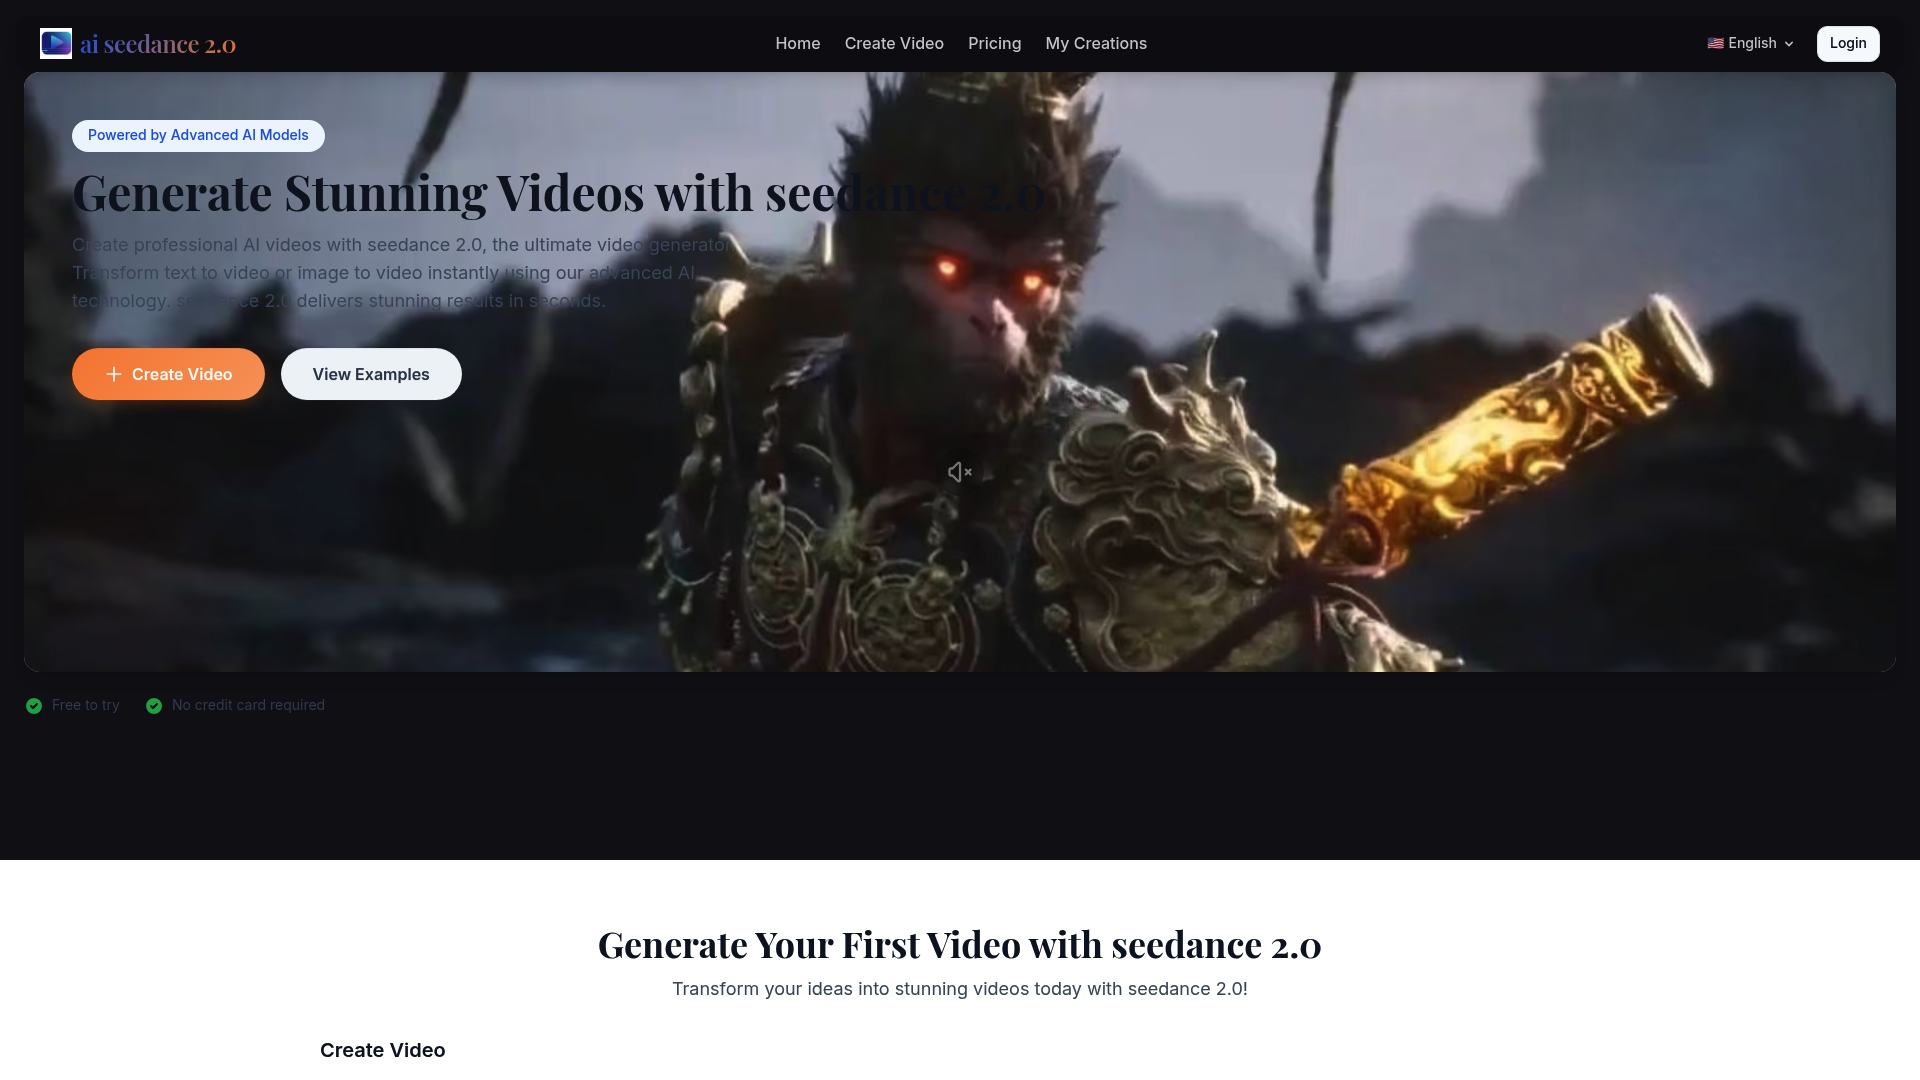This screenshot has width=1920, height=1080.
Task: Navigate to the Pricing menu item
Action: 994,43
